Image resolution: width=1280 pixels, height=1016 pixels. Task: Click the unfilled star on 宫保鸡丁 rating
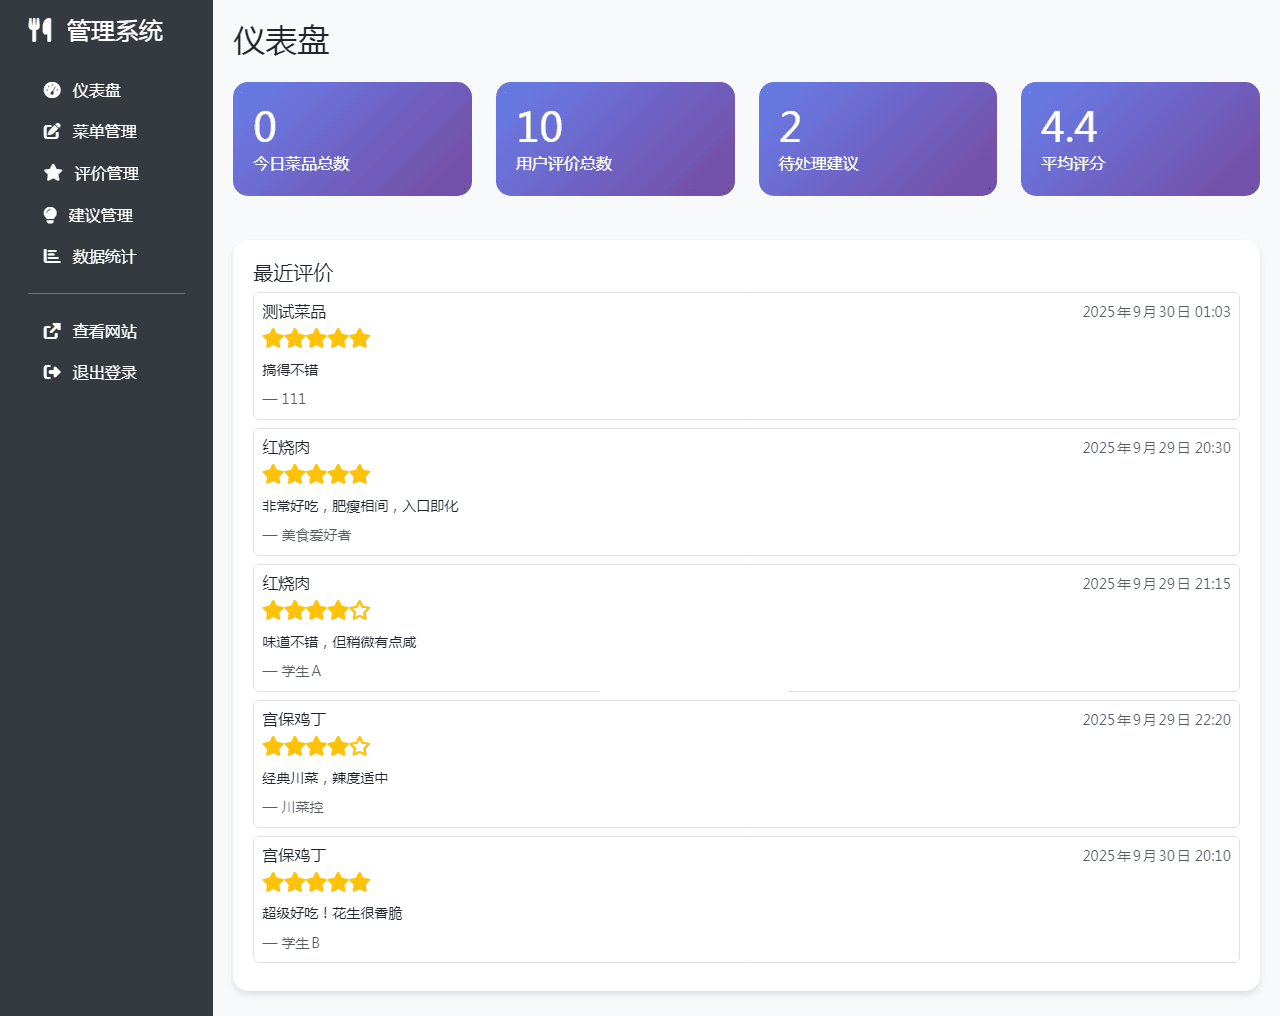tap(359, 745)
